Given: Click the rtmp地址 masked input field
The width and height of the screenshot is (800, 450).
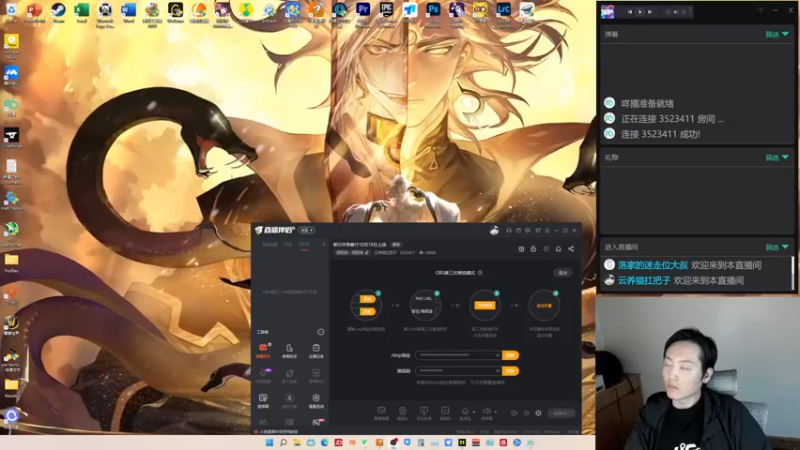Looking at the screenshot, I should point(458,355).
